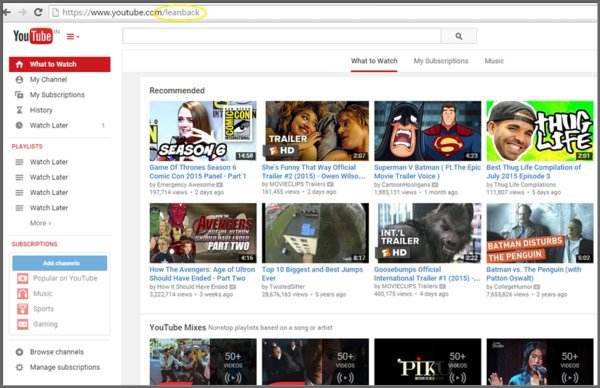Image resolution: width=600 pixels, height=388 pixels.
Task: Open My Channel in sidebar
Action: [x=49, y=80]
